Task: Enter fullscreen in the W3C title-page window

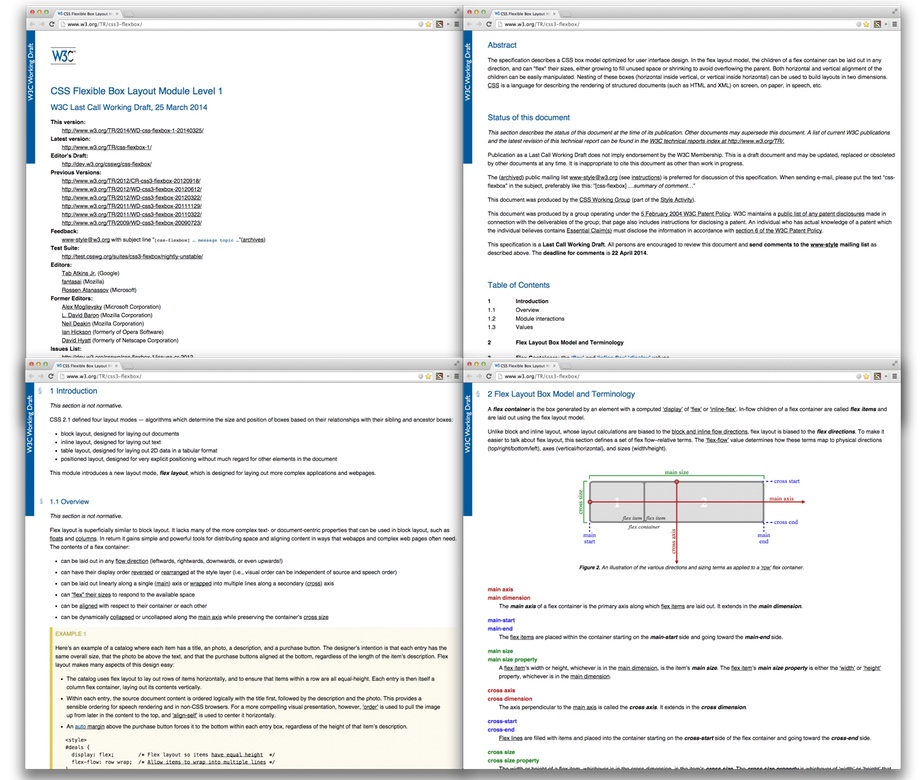Action: pos(457,12)
